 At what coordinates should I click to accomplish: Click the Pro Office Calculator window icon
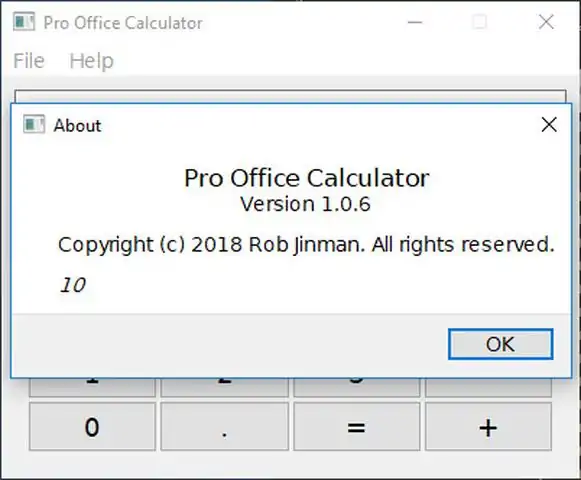point(24,21)
